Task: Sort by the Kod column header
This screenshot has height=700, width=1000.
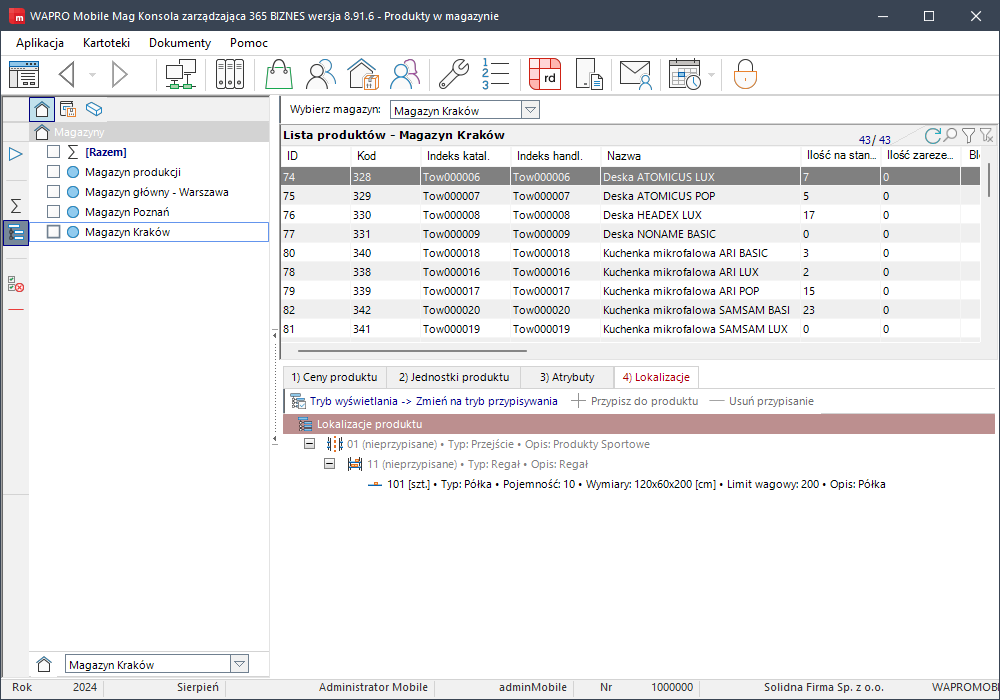Action: 385,156
